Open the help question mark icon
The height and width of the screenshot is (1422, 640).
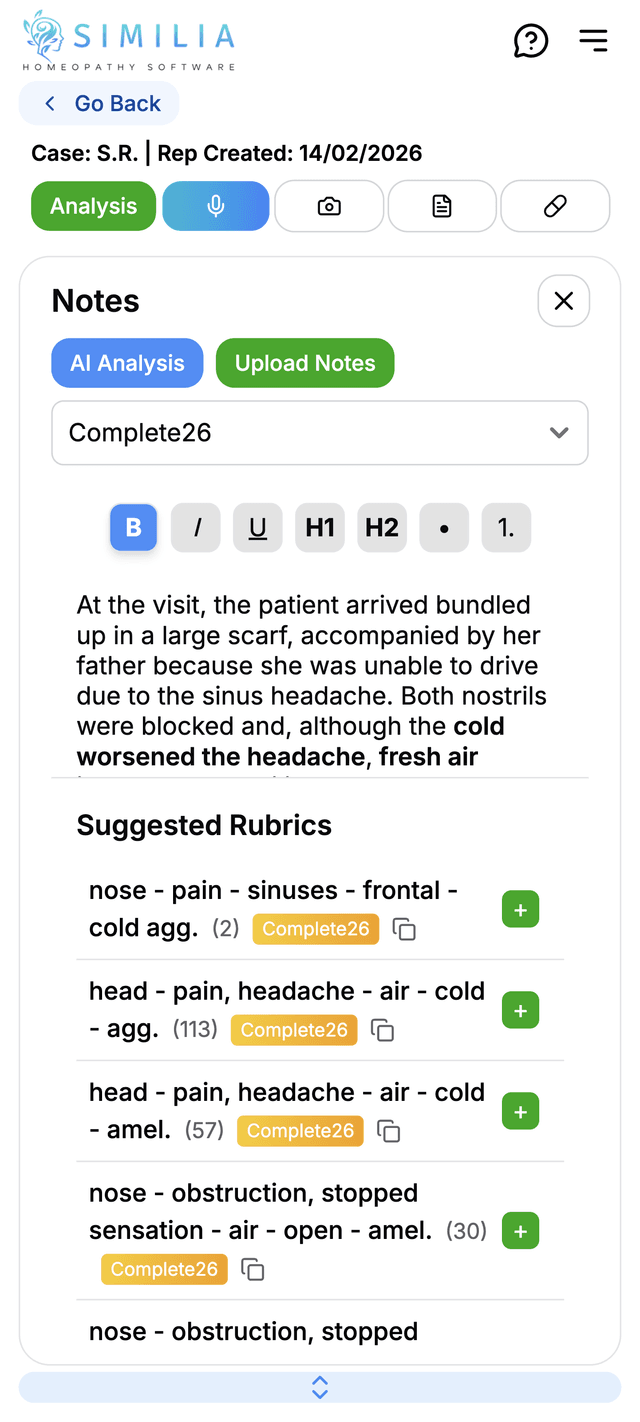(531, 41)
